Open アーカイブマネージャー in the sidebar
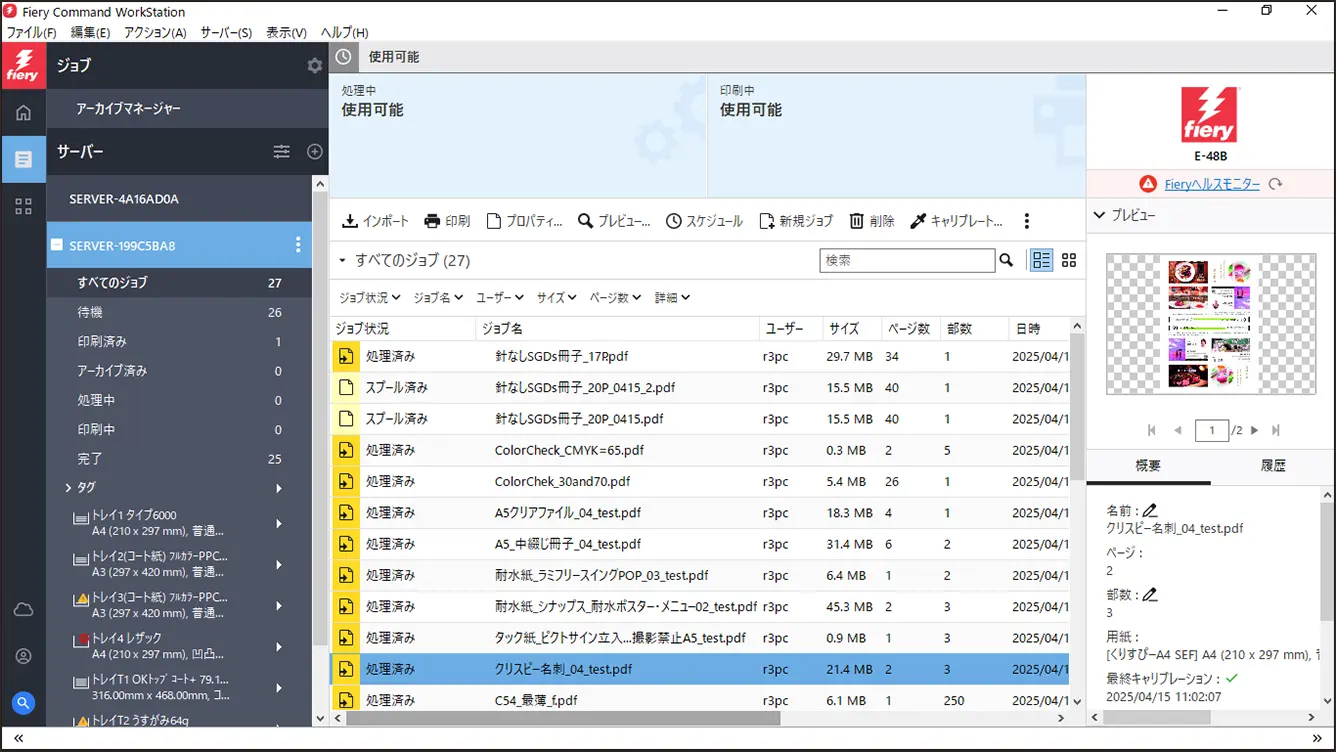This screenshot has width=1336, height=752. pos(129,108)
